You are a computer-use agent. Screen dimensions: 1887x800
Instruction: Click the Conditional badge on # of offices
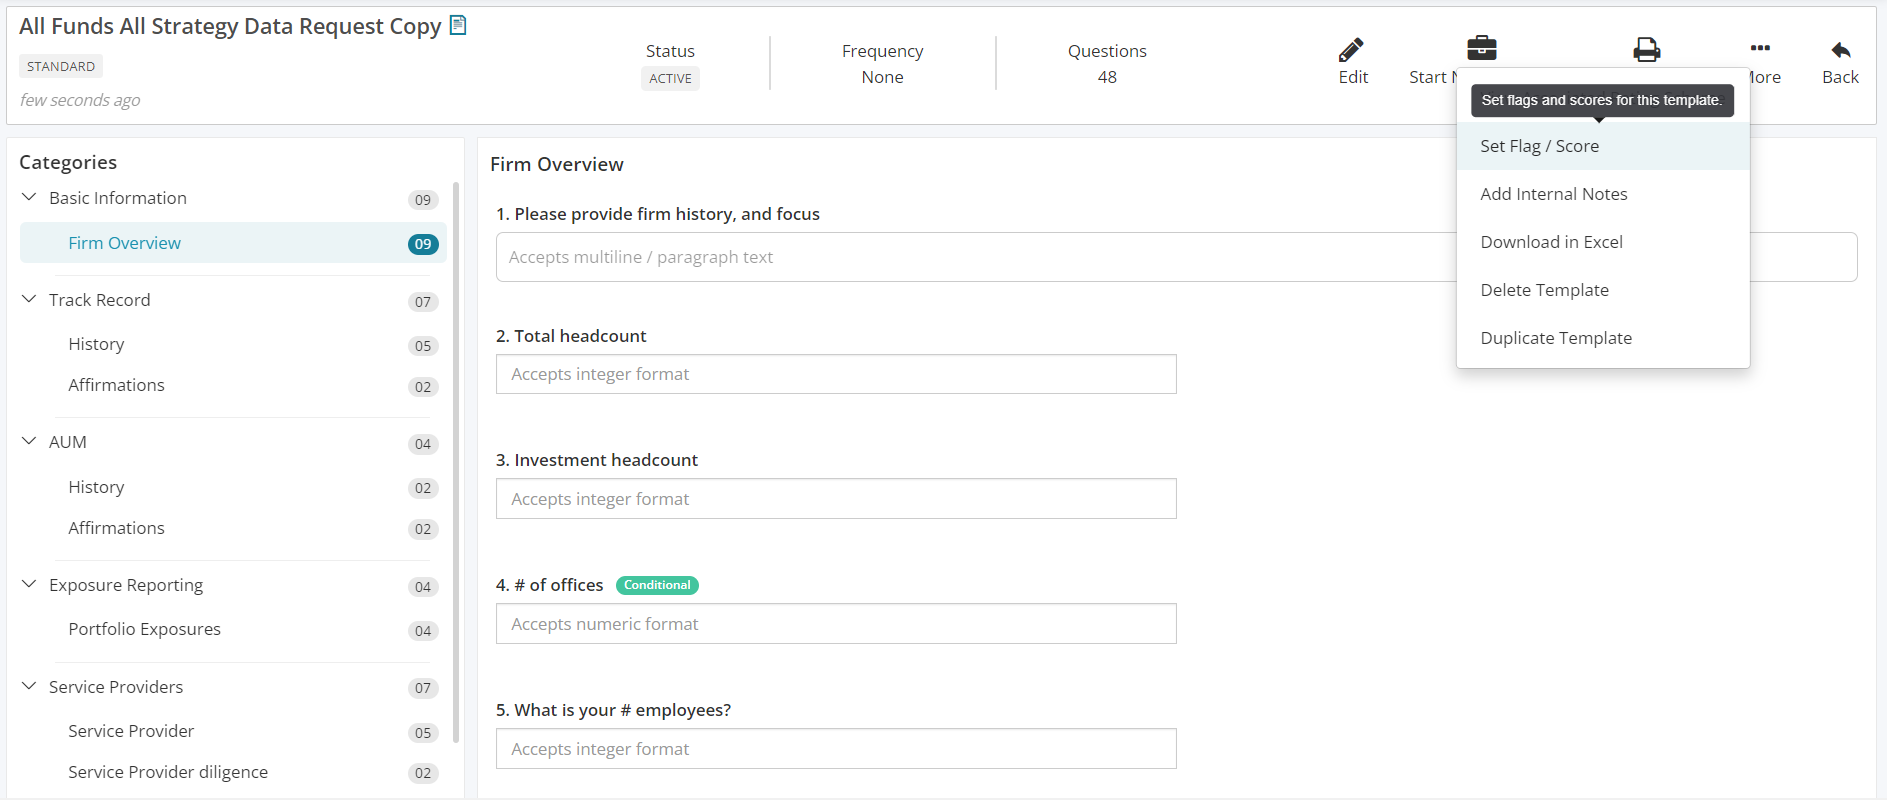(657, 585)
